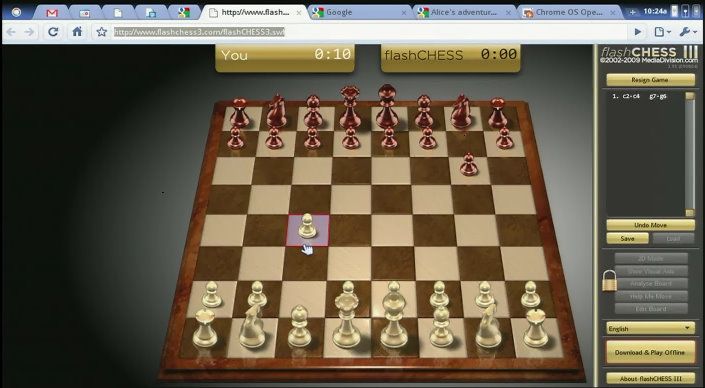Click the red knight on b8

276,111
